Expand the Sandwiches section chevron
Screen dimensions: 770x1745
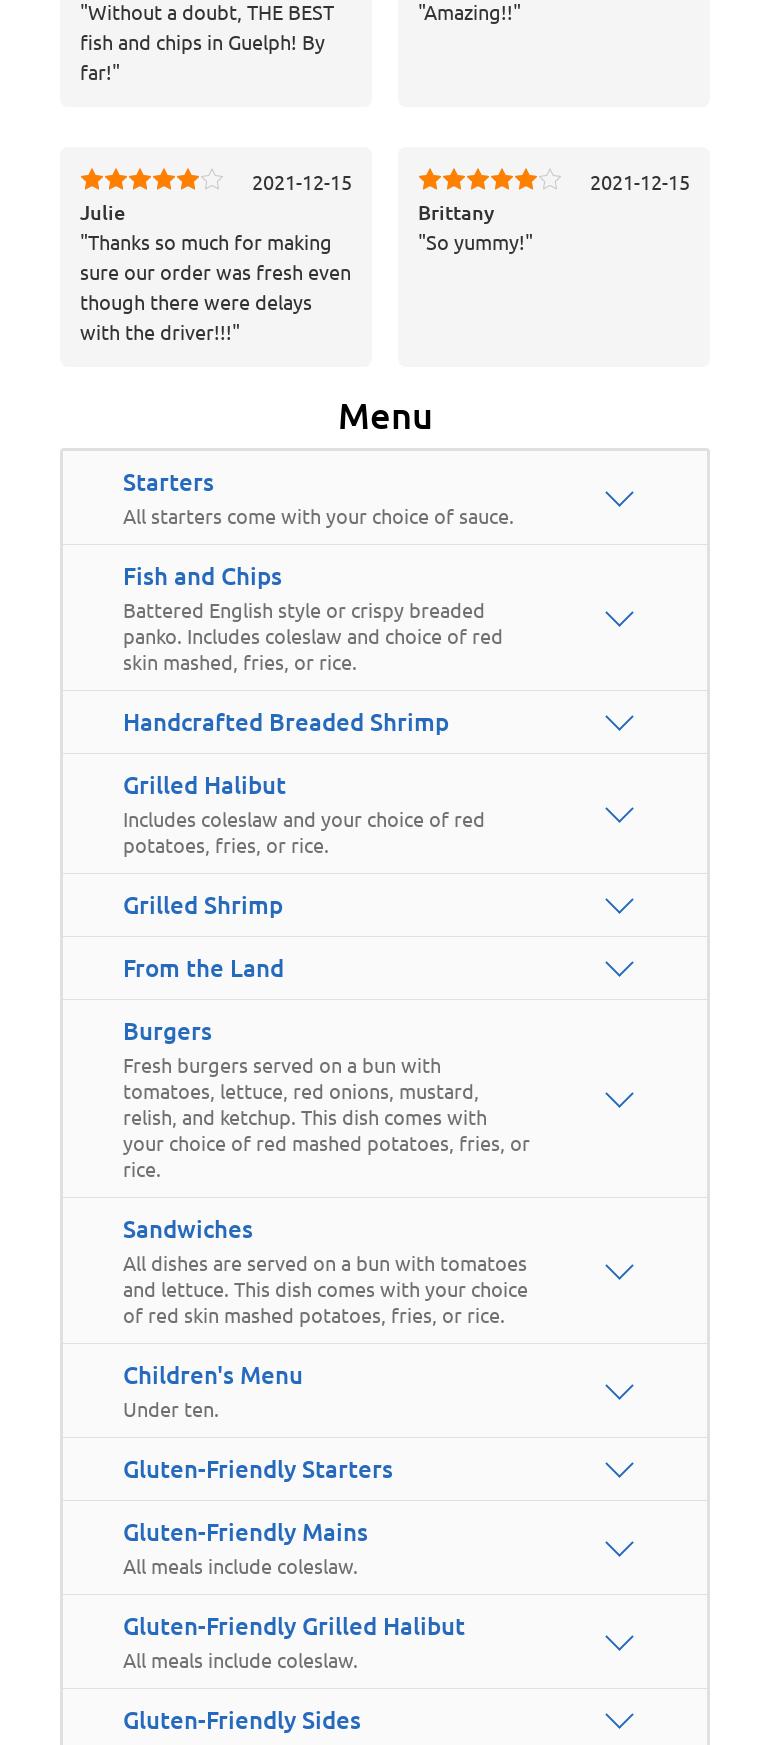tap(619, 1271)
